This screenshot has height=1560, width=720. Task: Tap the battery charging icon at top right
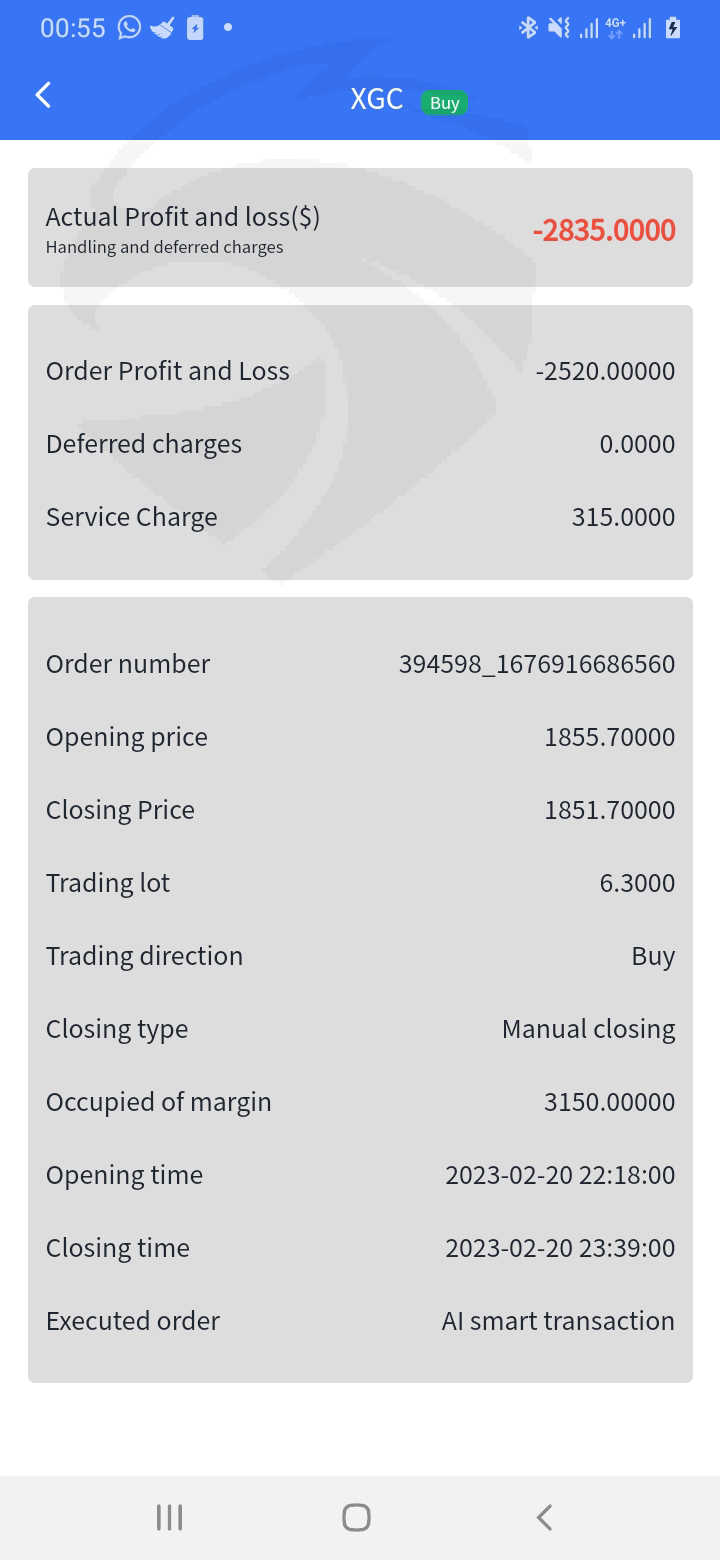pyautogui.click(x=673, y=28)
